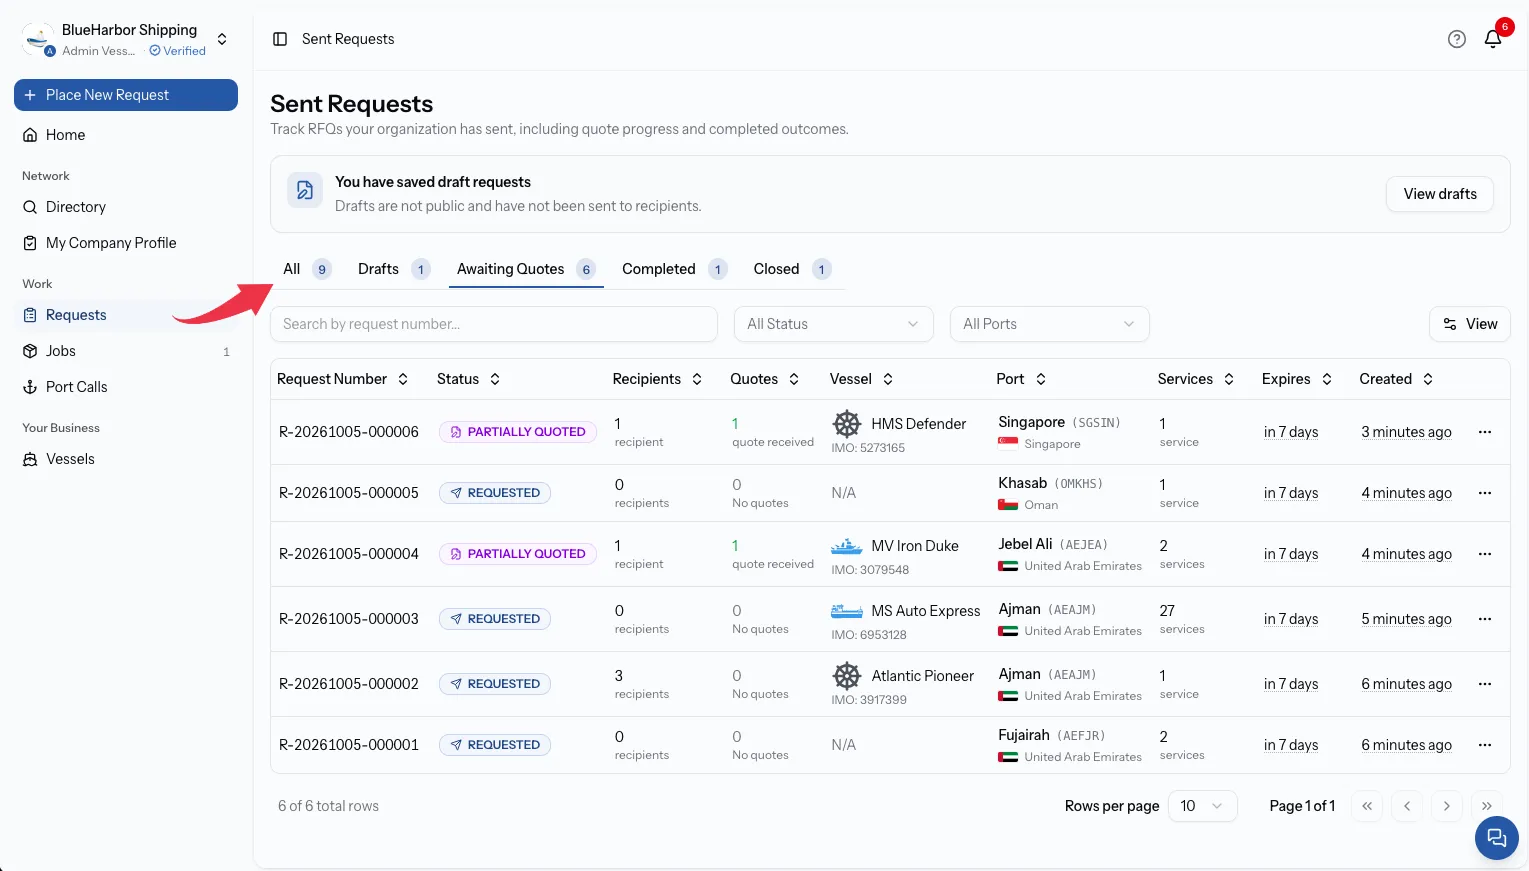Open the Vessels section
Viewport: 1529px width, 871px height.
(x=126, y=459)
